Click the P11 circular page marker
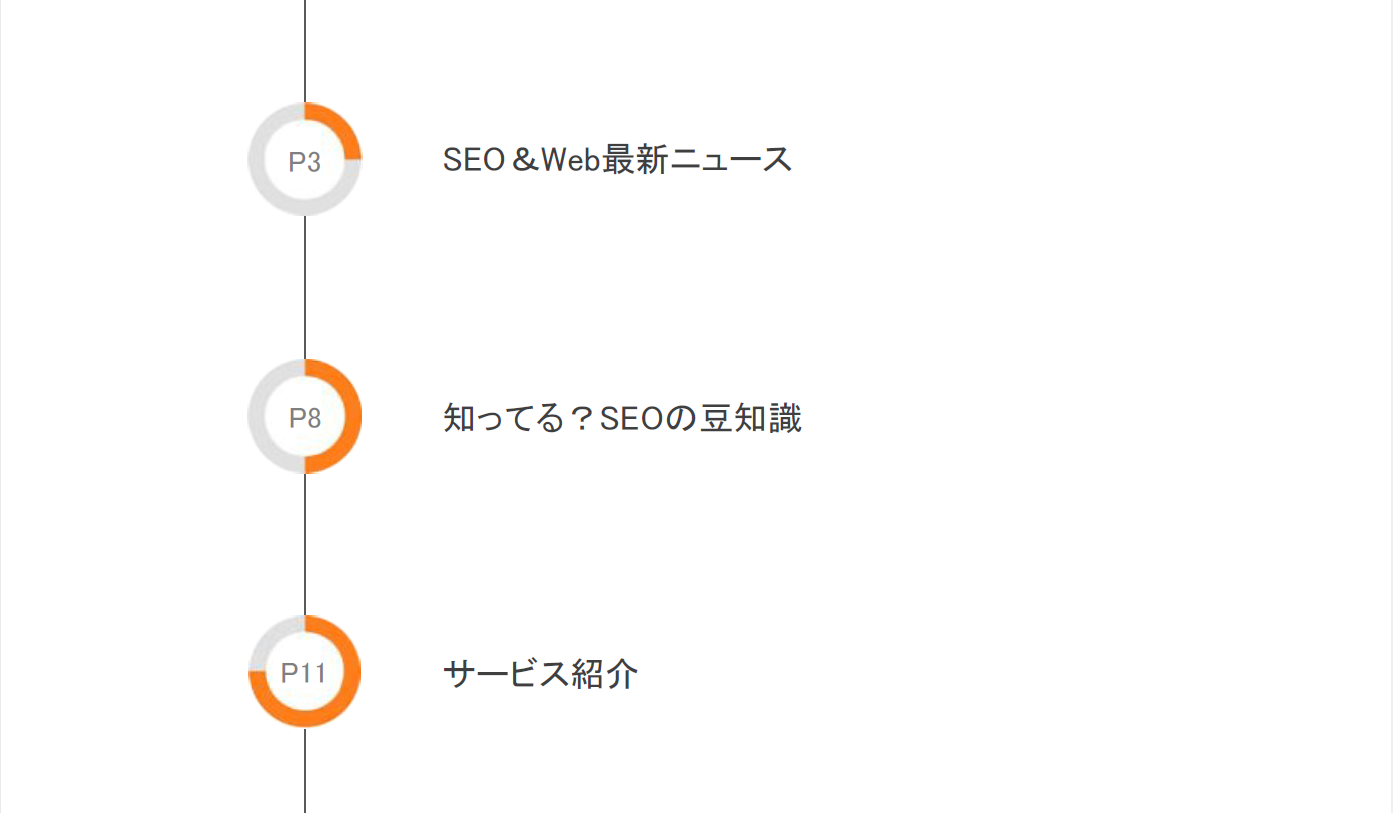Image resolution: width=1393 pixels, height=813 pixels. point(305,672)
